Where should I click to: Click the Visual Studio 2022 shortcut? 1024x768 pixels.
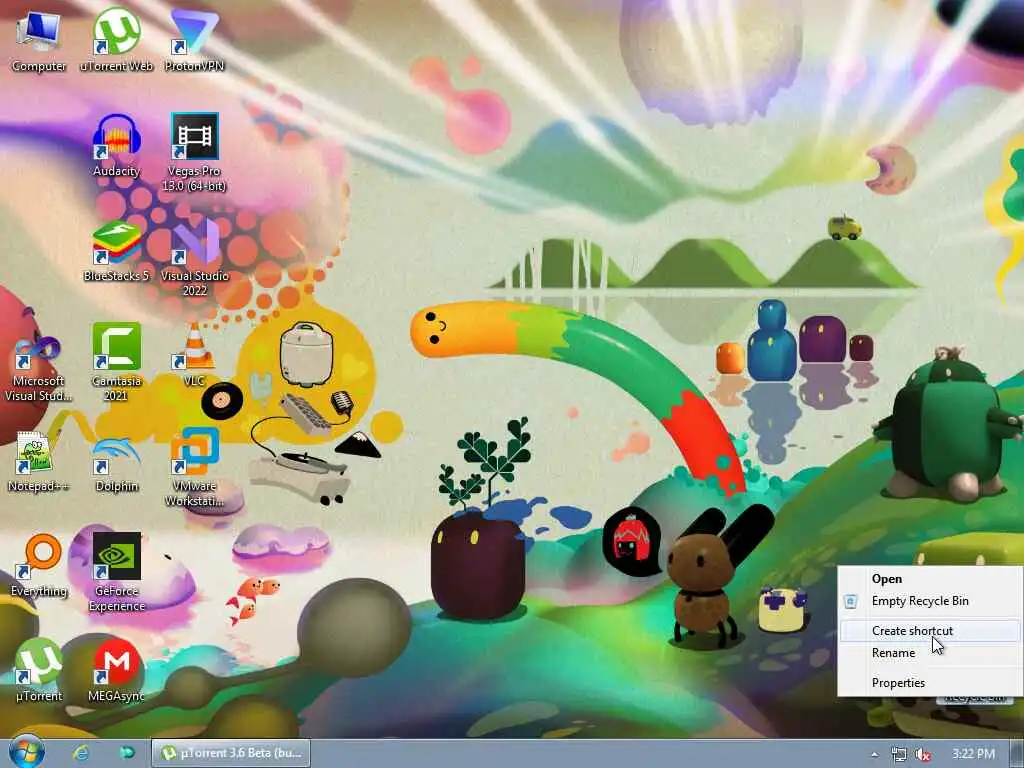[x=194, y=257]
